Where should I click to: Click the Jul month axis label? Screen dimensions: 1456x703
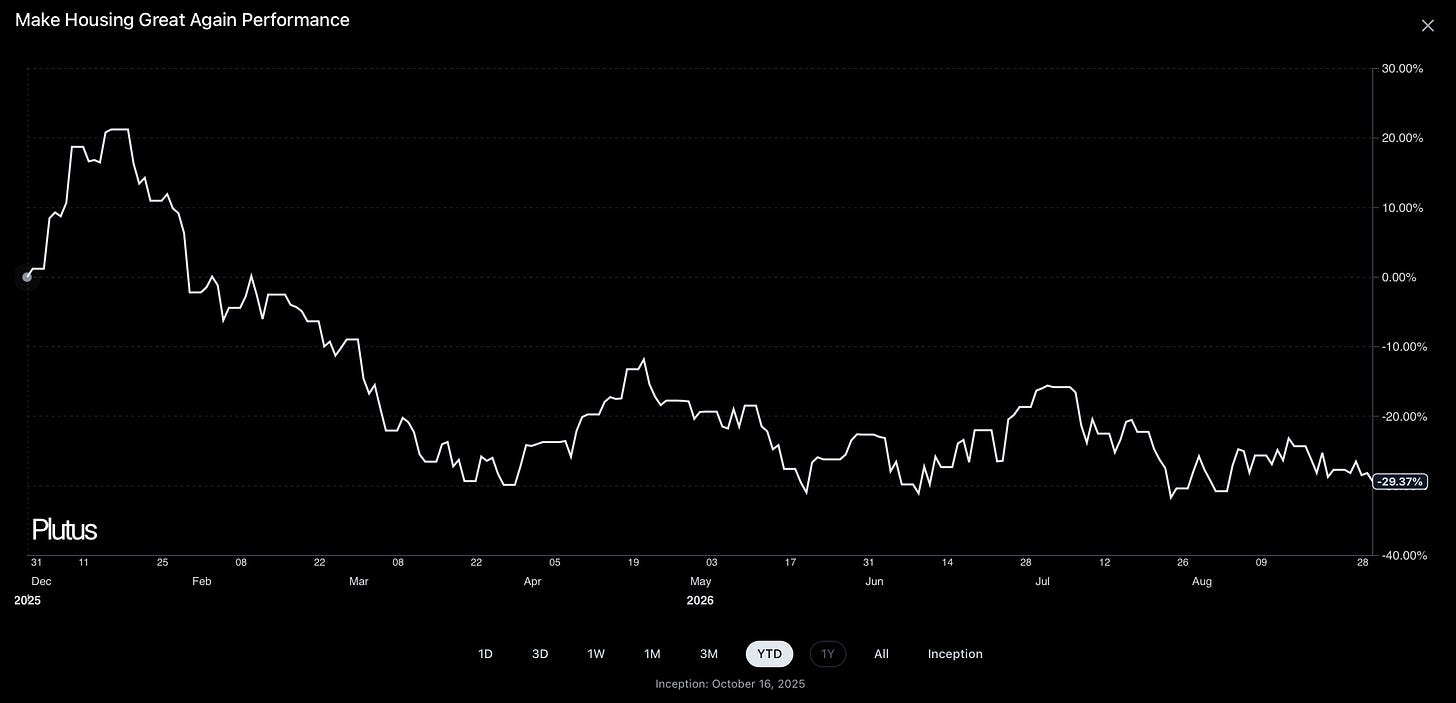pos(1043,581)
